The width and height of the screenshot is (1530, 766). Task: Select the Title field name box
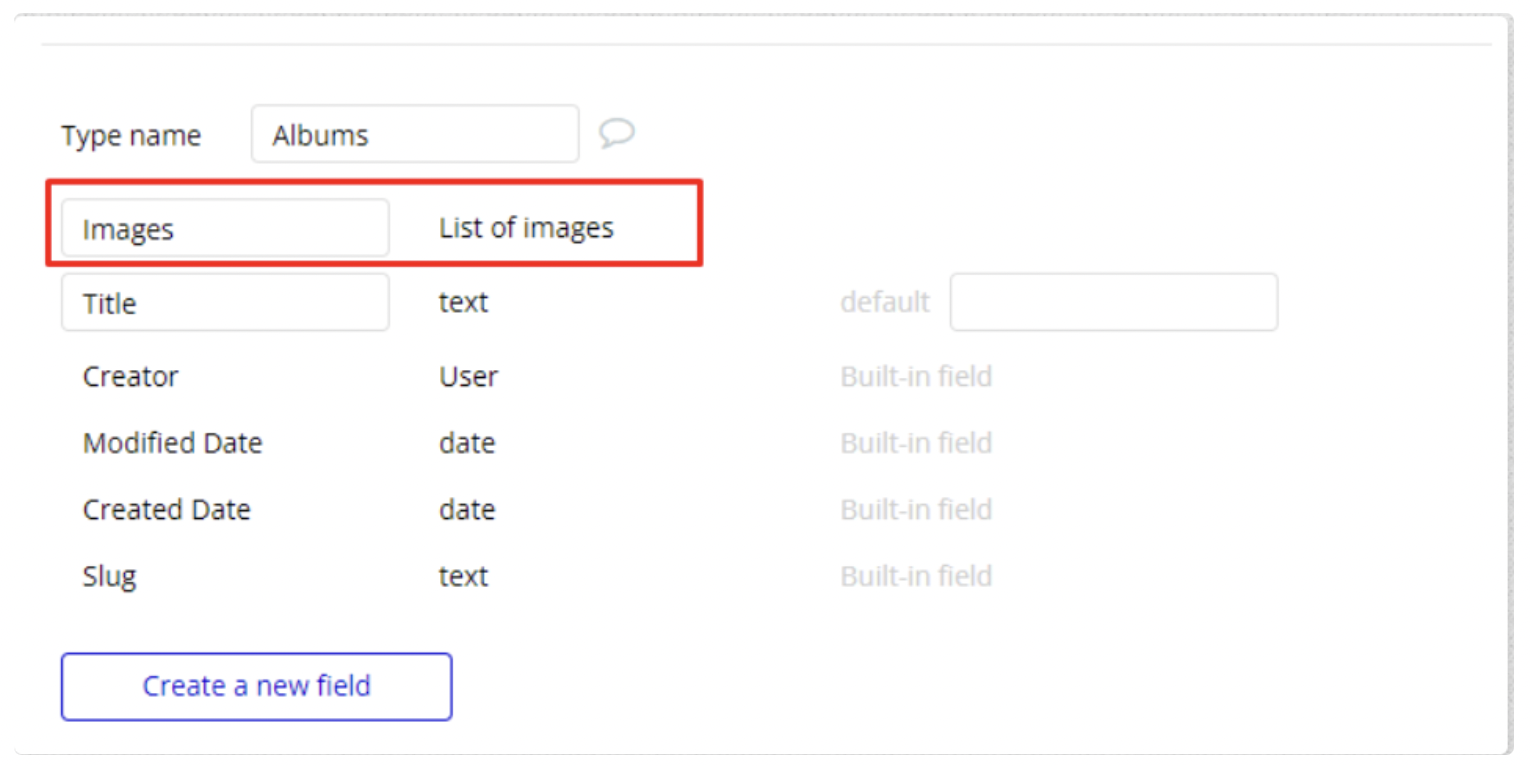coord(225,303)
